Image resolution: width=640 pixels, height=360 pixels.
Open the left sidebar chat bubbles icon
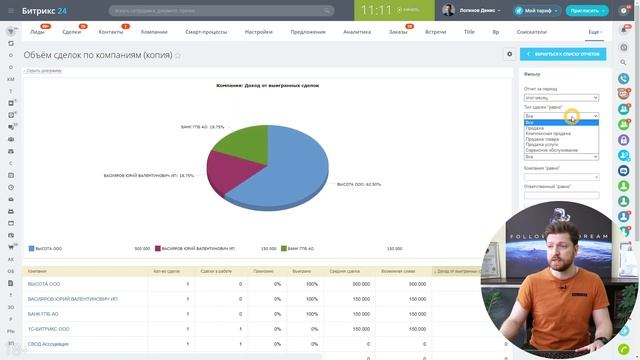coord(11,127)
